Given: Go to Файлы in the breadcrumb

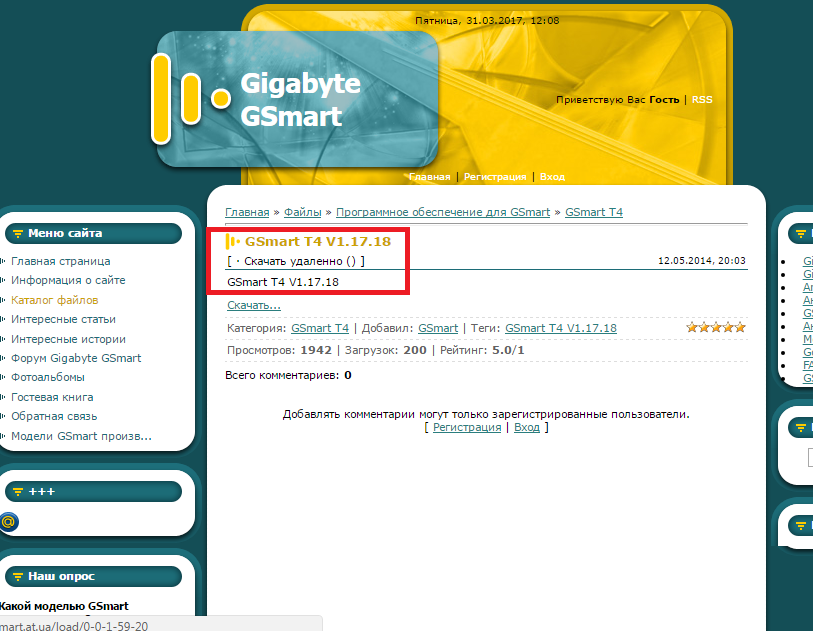Looking at the screenshot, I should (302, 212).
